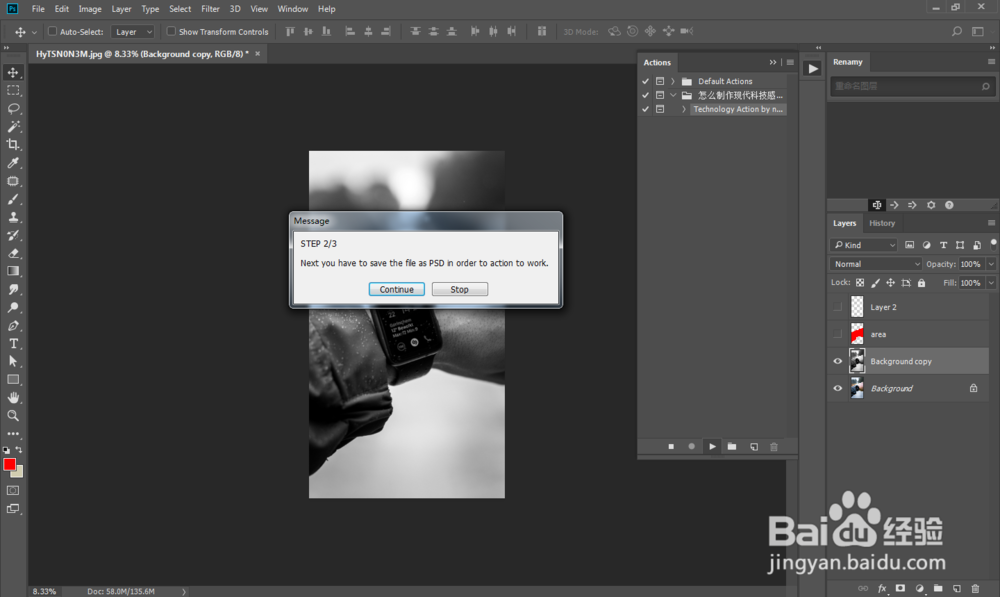The width and height of the screenshot is (1000, 597).
Task: Select the Dodge tool
Action: 13,307
